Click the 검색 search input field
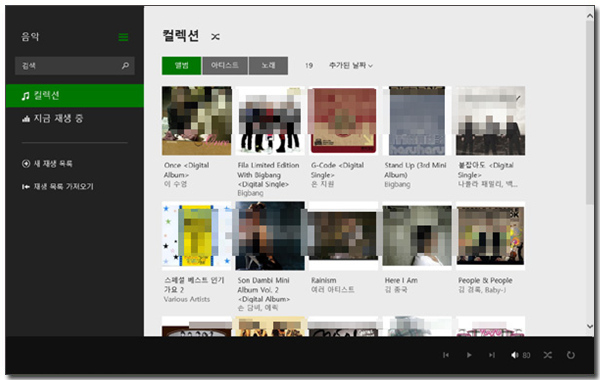 (x=75, y=66)
